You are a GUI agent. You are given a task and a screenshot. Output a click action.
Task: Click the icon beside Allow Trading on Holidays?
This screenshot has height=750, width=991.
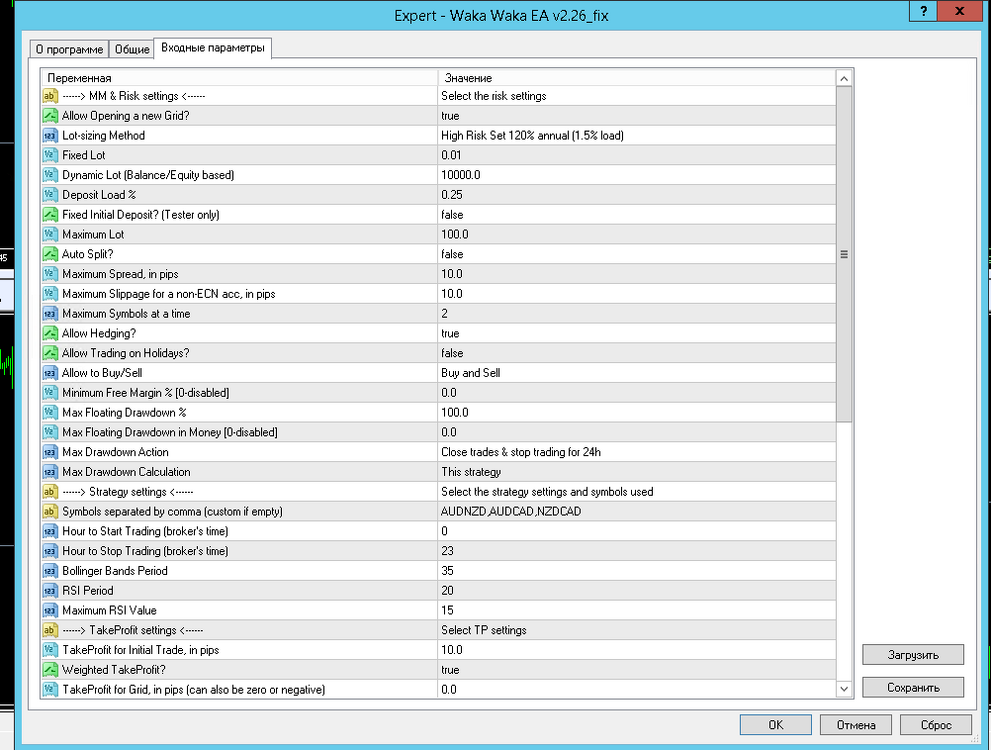(50, 353)
